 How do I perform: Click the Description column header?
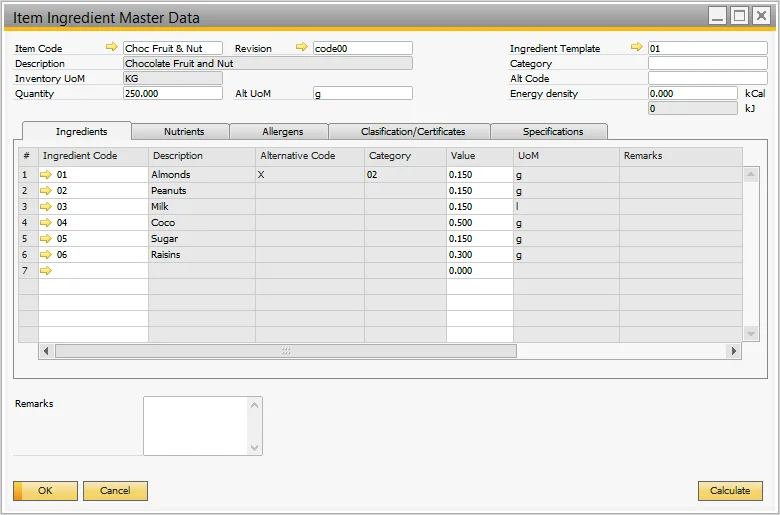pos(202,156)
